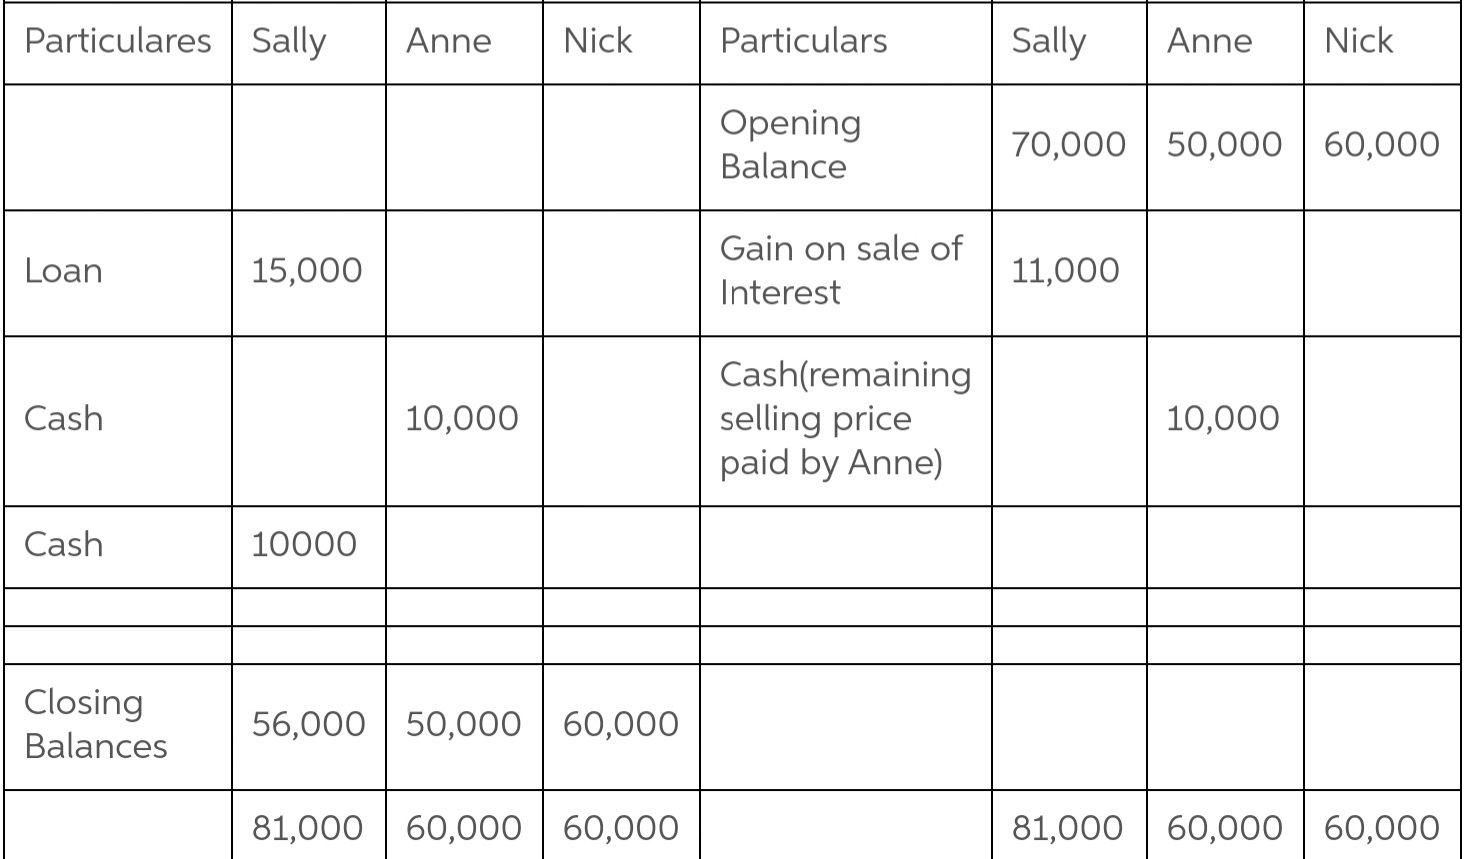Click the 15,000 loan amount cell
The width and height of the screenshot is (1464, 859).
click(x=306, y=271)
